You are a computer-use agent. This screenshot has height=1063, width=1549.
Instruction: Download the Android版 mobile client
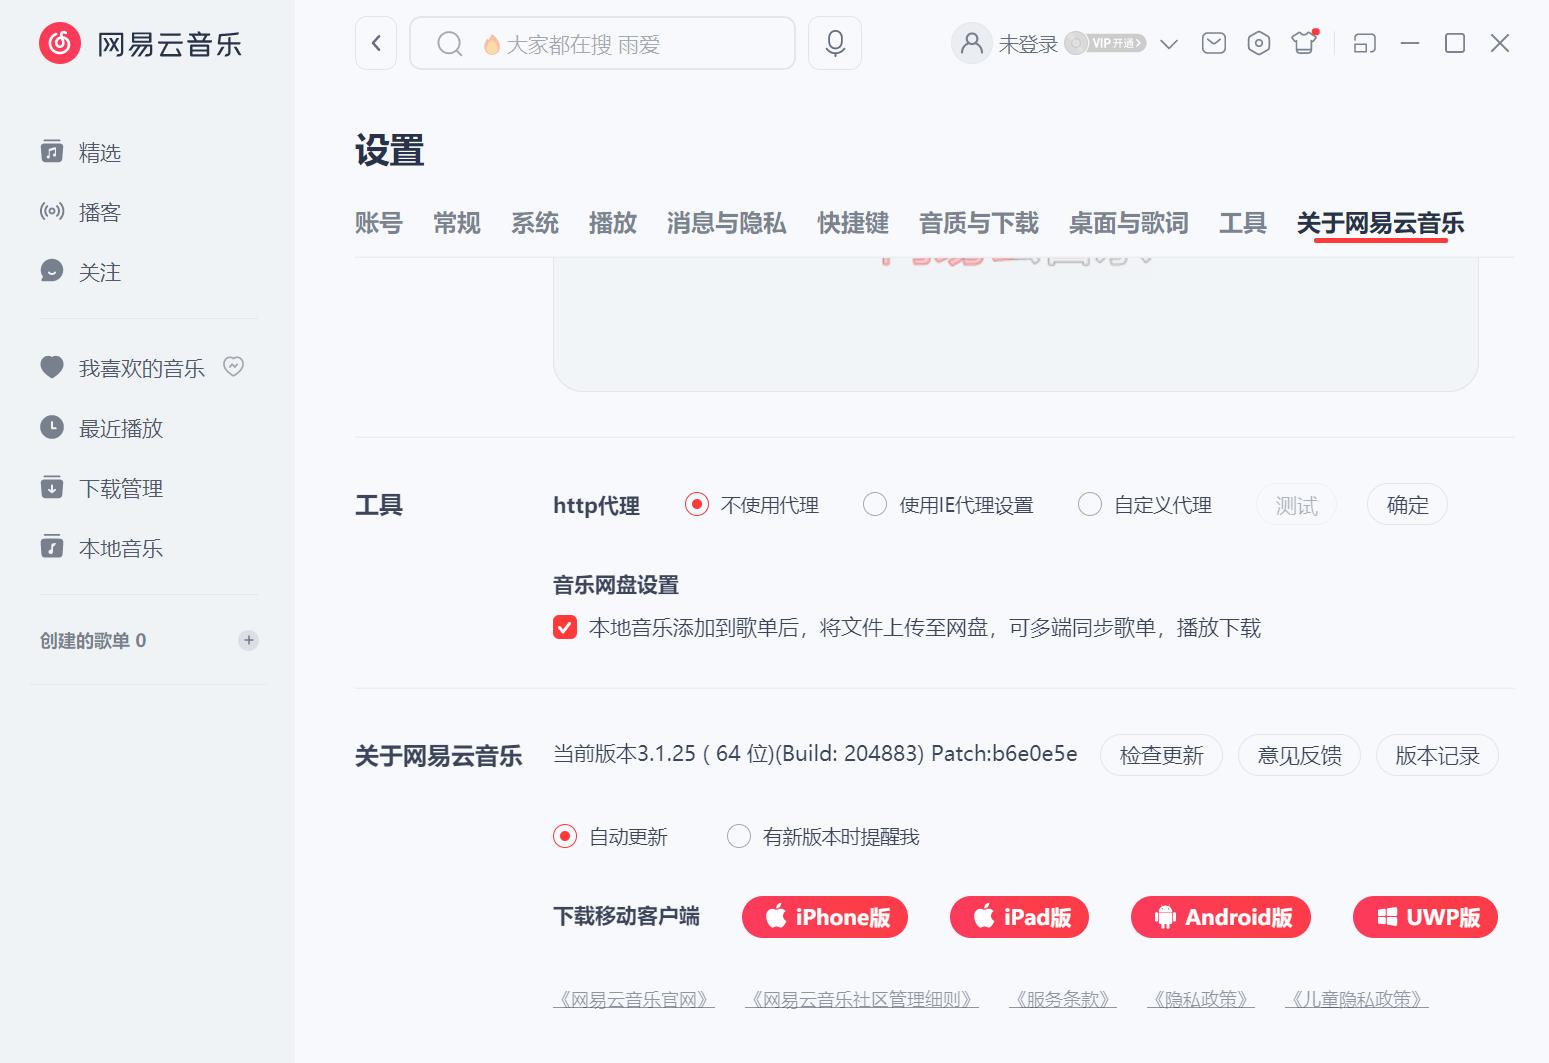point(1220,917)
